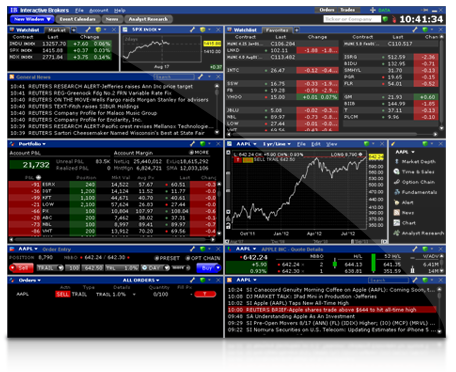Viewport: 456px width, 372px height.
Task: Click the Trades button in title bar
Action: [x=348, y=10]
